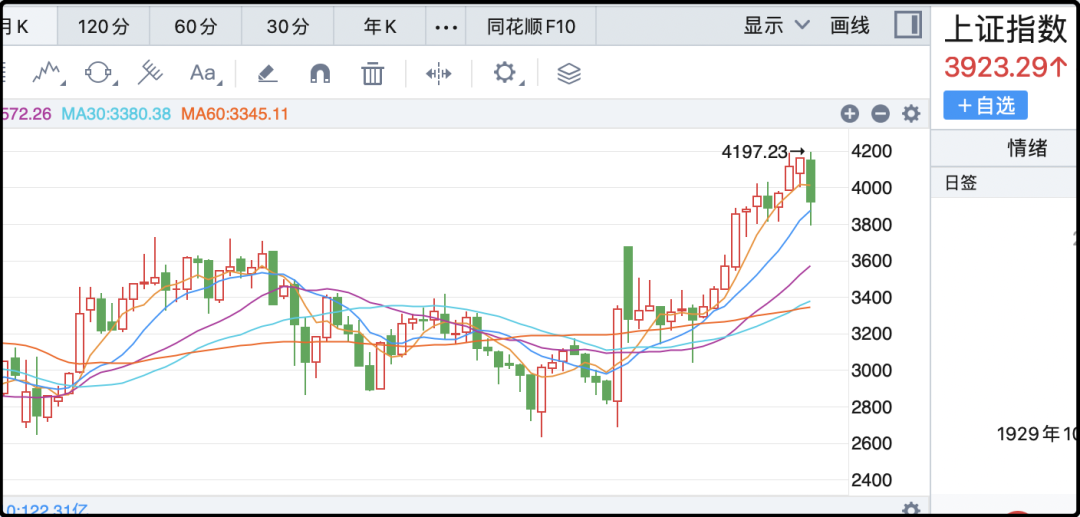The height and width of the screenshot is (517, 1080).
Task: Delete drawings with the trash icon
Action: click(372, 73)
